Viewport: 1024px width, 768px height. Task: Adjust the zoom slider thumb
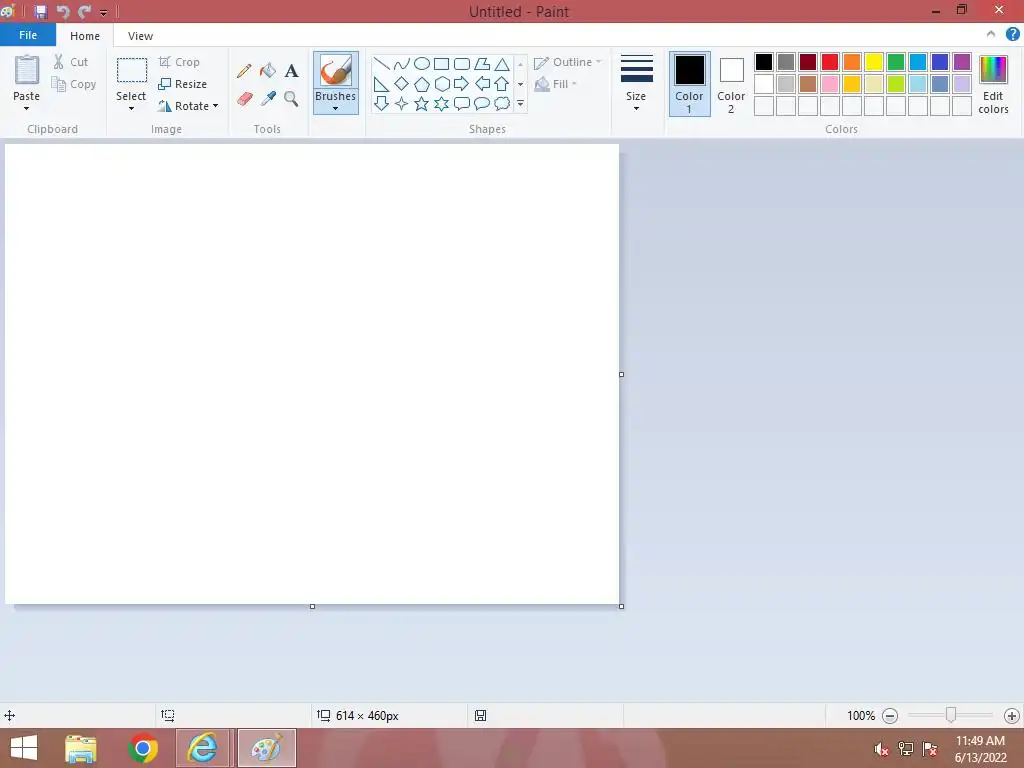[x=951, y=715]
